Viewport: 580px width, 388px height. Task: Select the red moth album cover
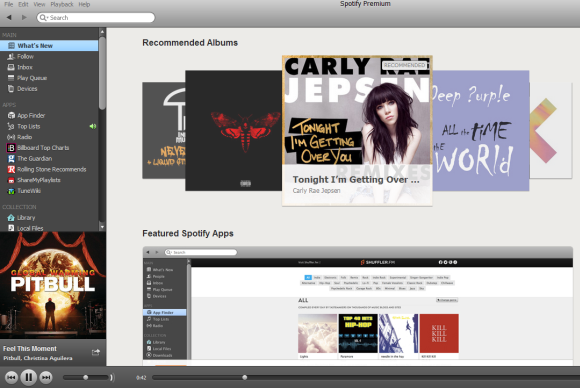click(233, 131)
